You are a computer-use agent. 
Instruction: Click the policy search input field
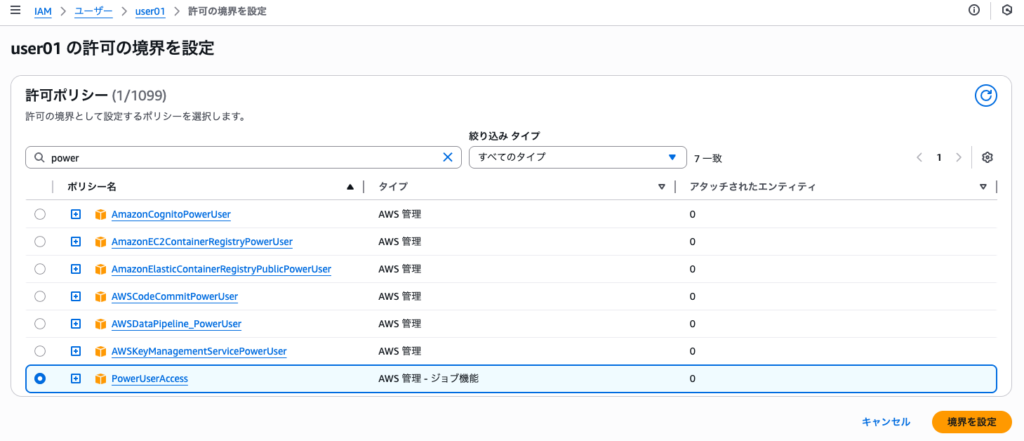pos(240,157)
